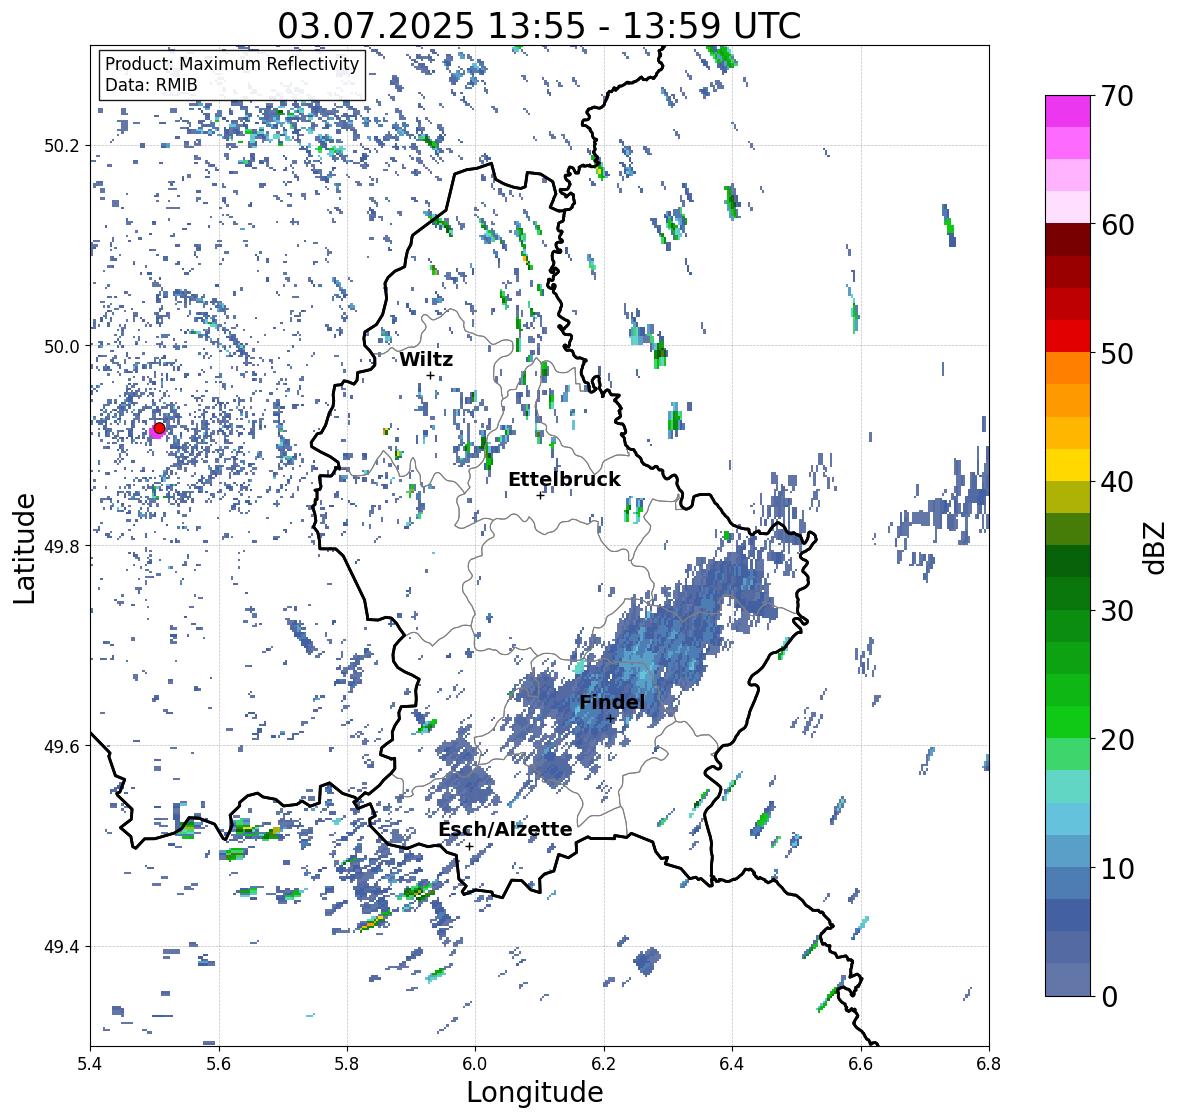This screenshot has height=1117, width=1179.
Task: Pick the topmost magenta segment of the colorbar
Action: tap(1068, 111)
